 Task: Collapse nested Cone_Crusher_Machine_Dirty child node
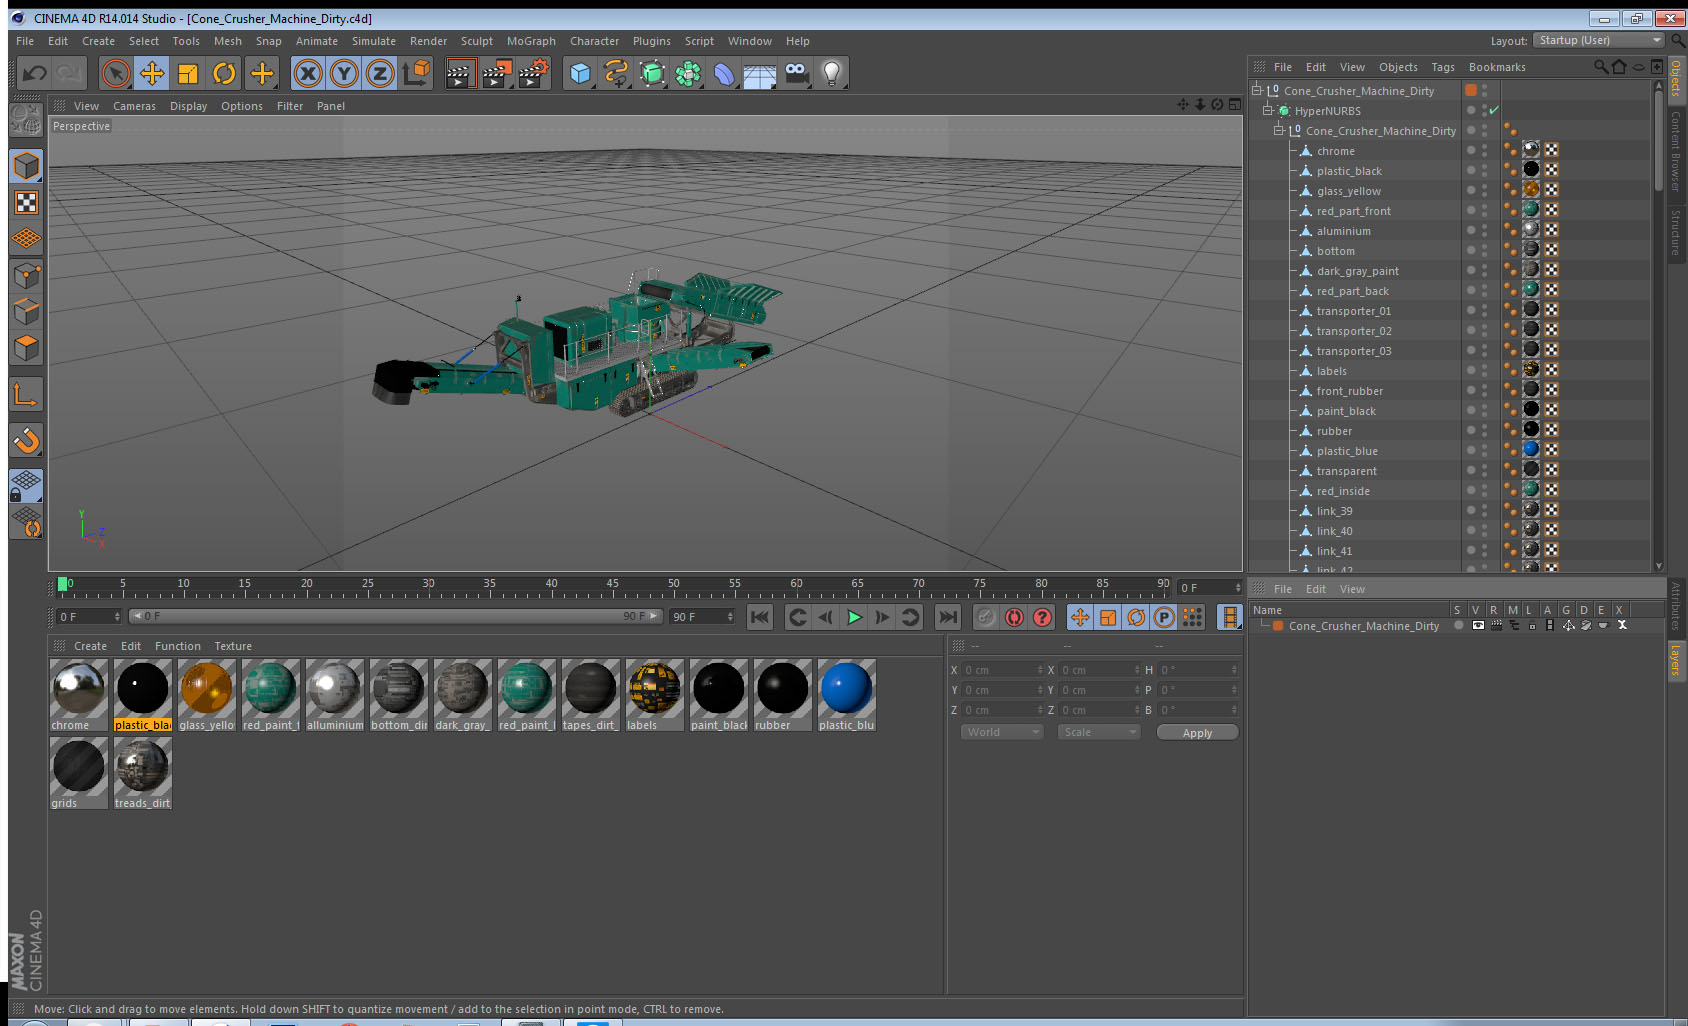coord(1279,130)
